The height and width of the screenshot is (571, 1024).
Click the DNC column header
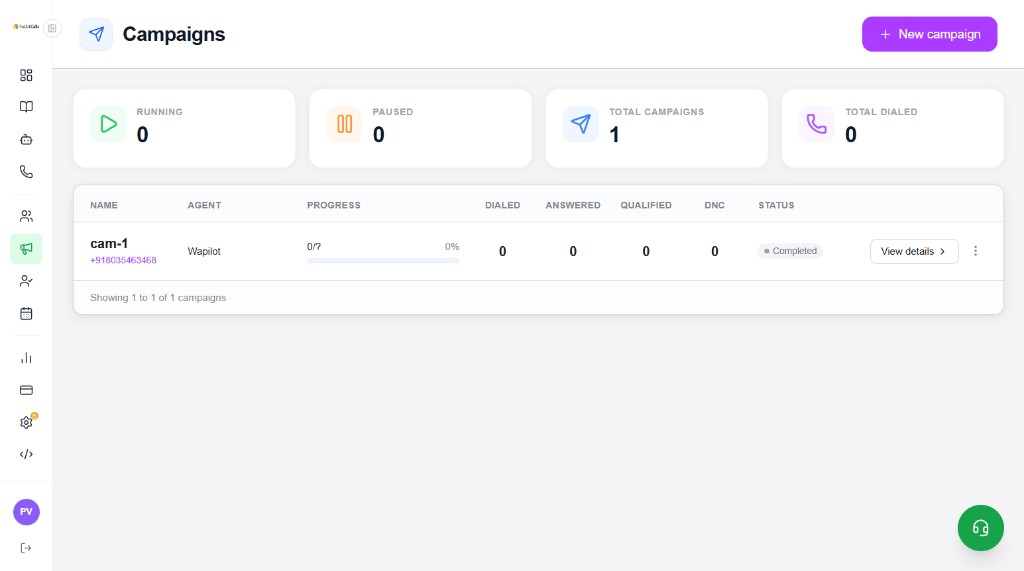point(714,205)
